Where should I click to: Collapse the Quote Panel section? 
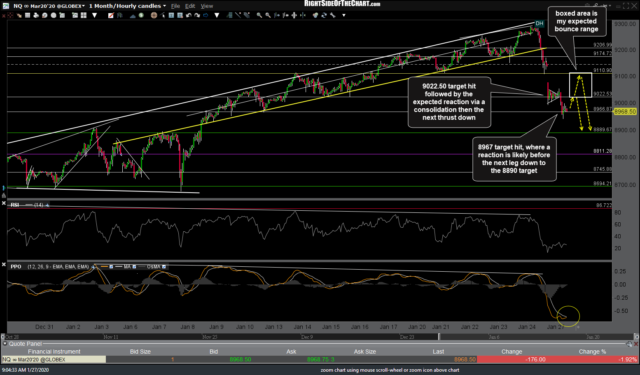(x=5, y=344)
